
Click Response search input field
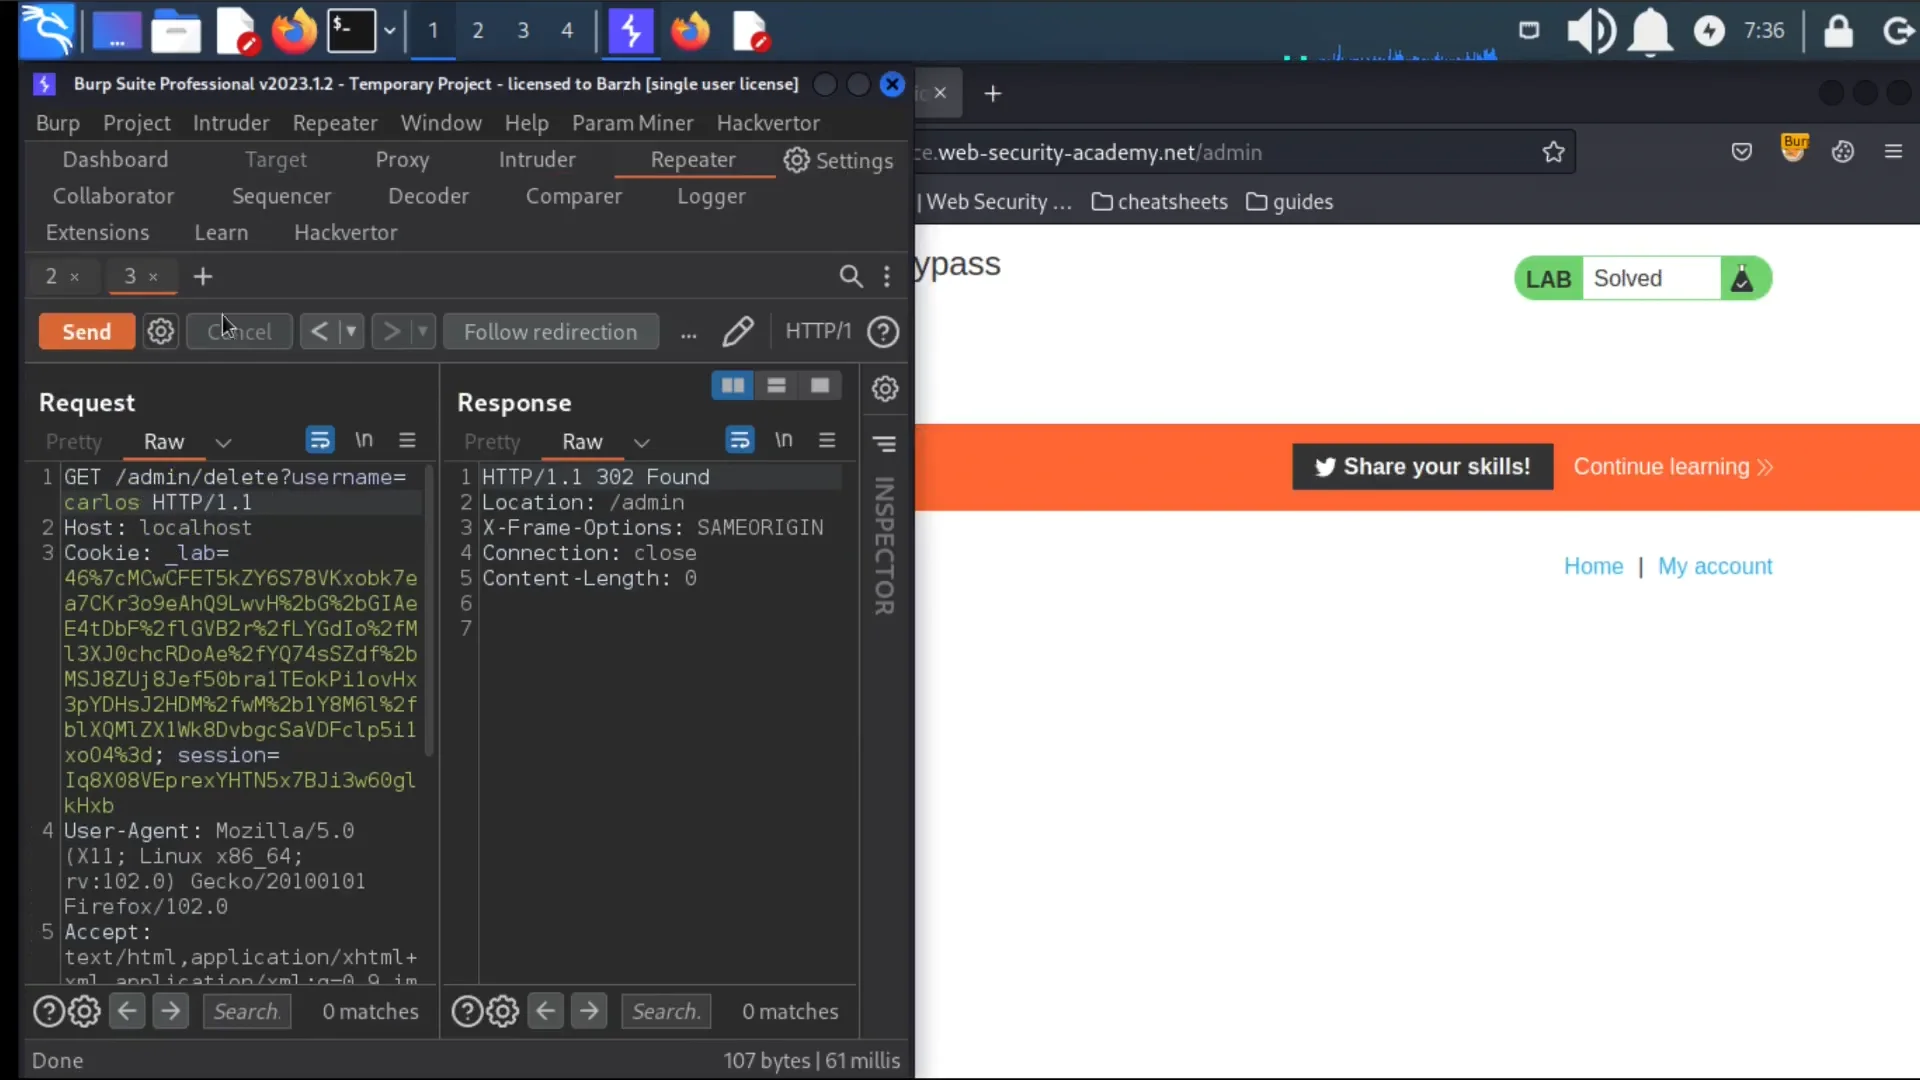(x=666, y=1011)
